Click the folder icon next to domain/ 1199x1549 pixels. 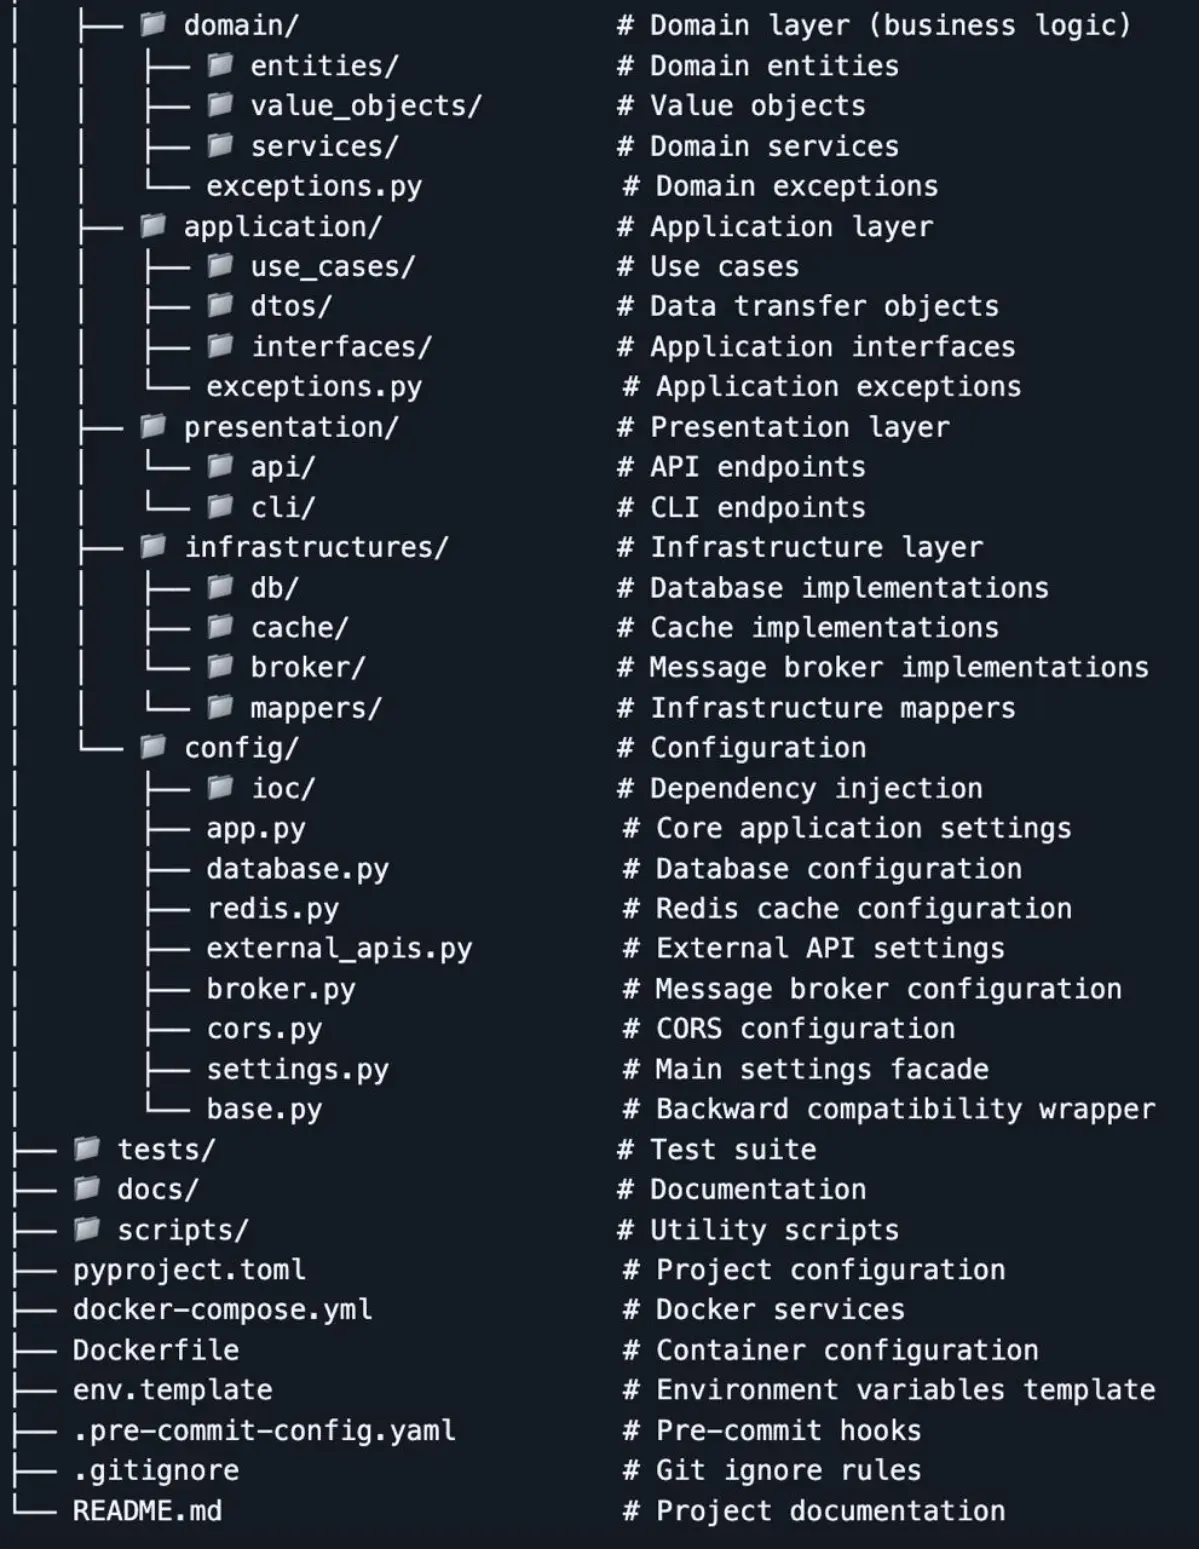click(x=153, y=24)
